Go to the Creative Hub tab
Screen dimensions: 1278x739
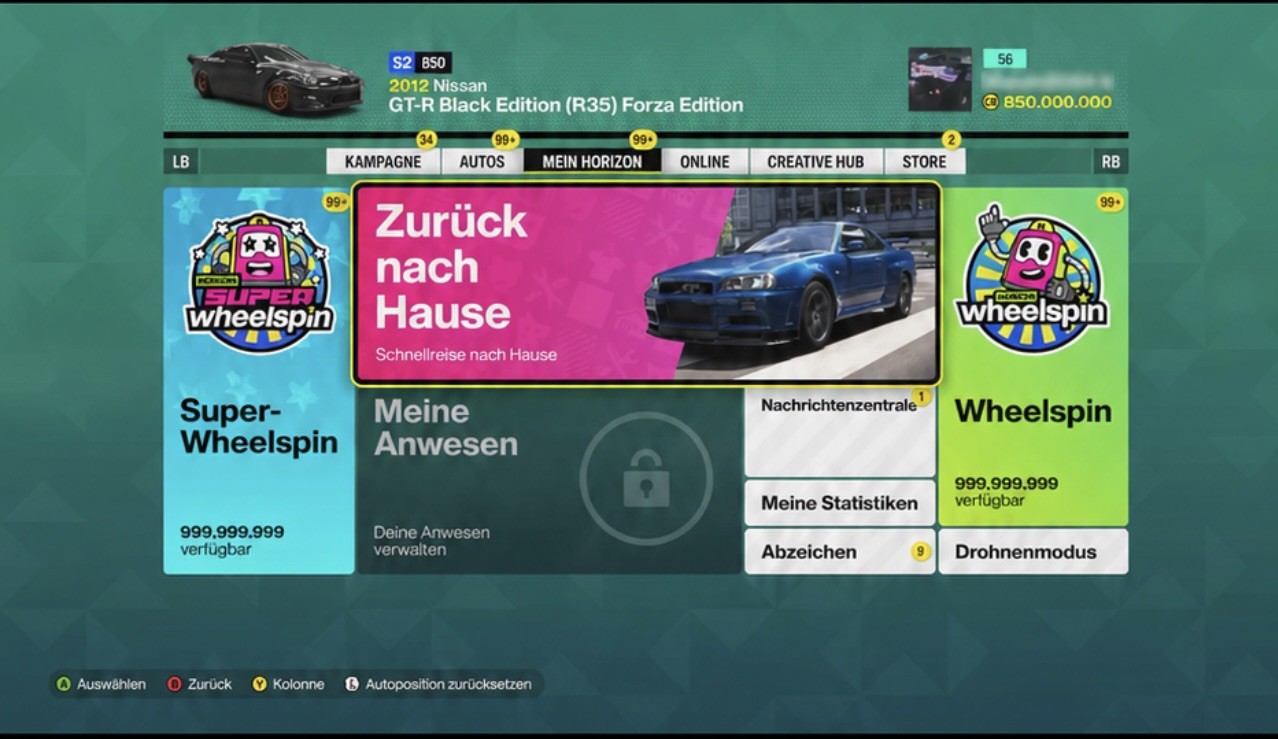click(815, 161)
